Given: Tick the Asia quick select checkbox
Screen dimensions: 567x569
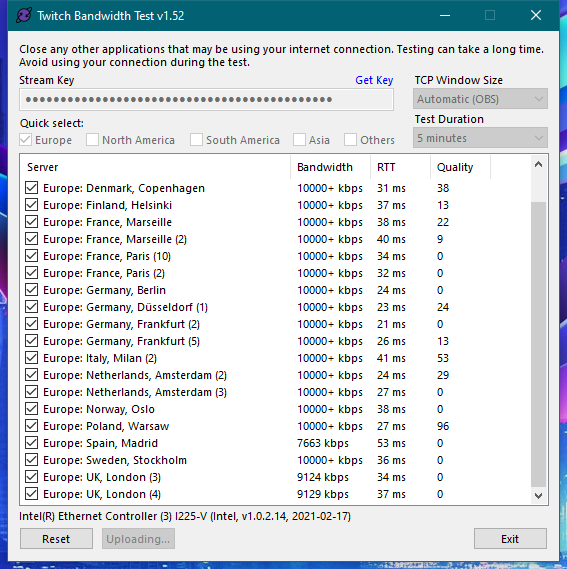Looking at the screenshot, I should 299,140.
